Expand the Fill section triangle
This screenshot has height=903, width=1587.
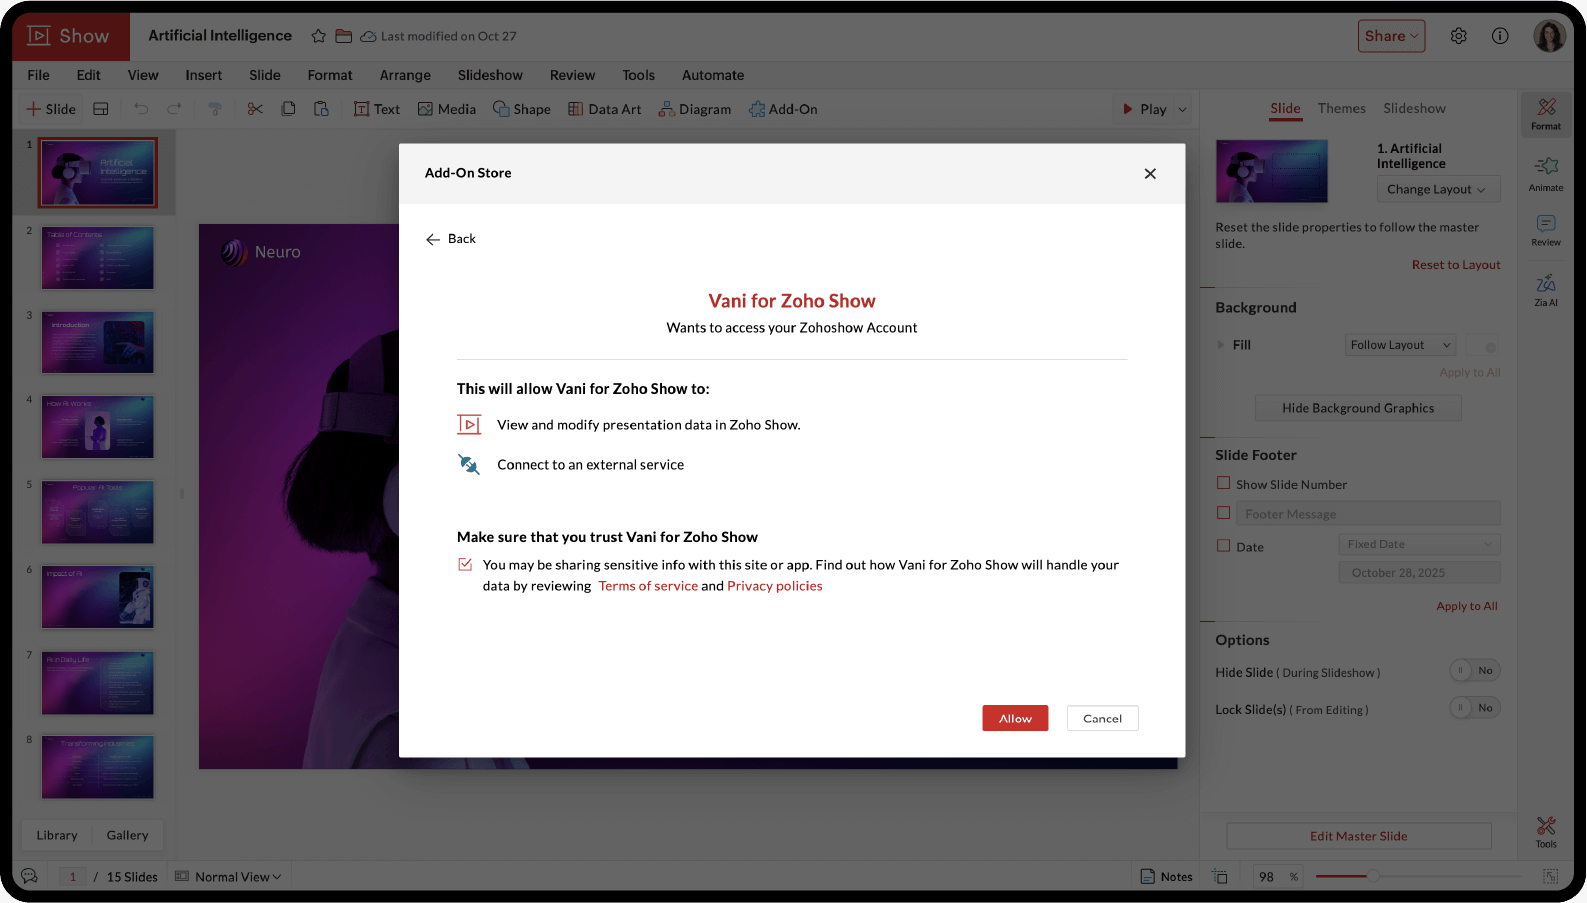point(1220,345)
